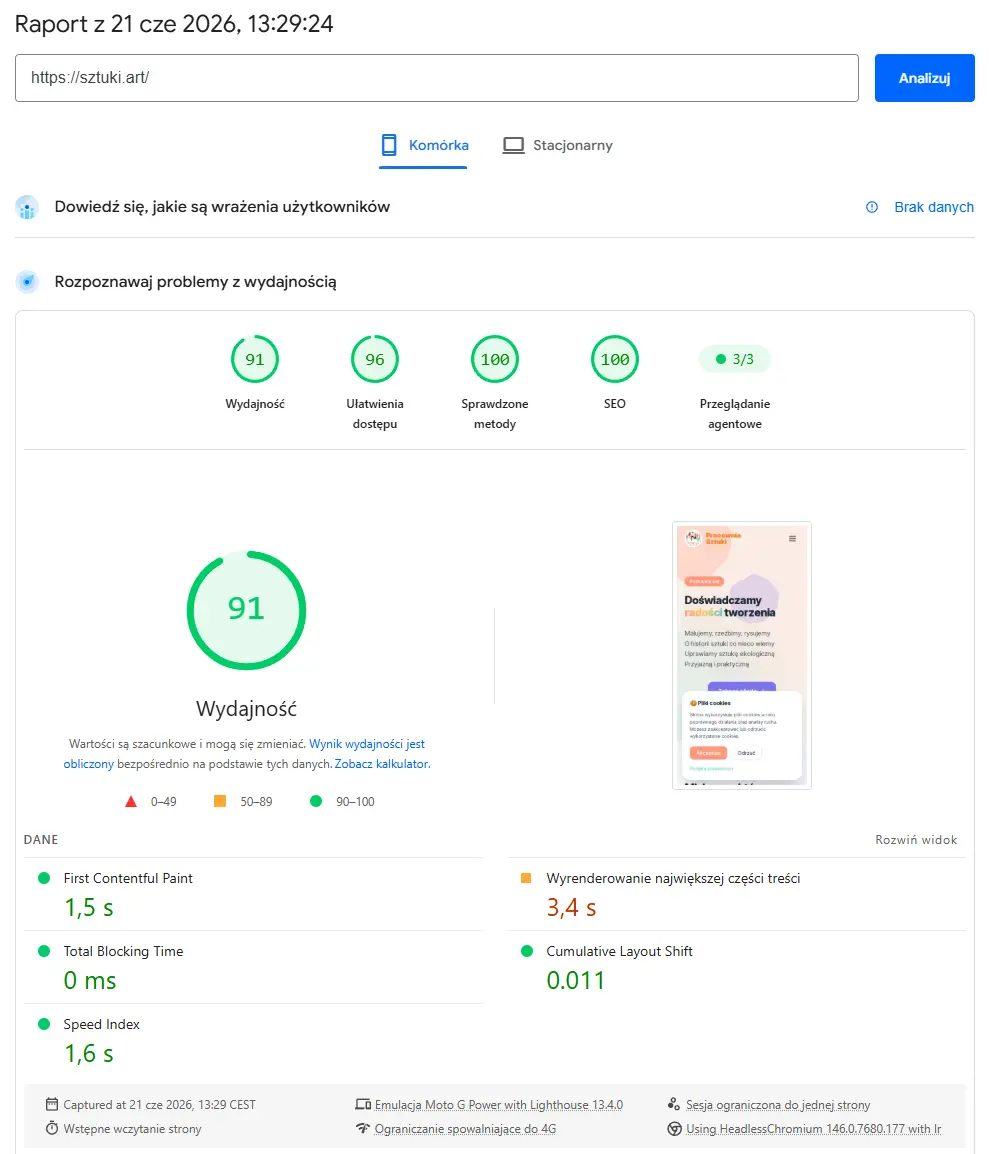The image size is (989, 1154).
Task: Click the green dot beside First Contentful Paint
Action: pyautogui.click(x=43, y=878)
